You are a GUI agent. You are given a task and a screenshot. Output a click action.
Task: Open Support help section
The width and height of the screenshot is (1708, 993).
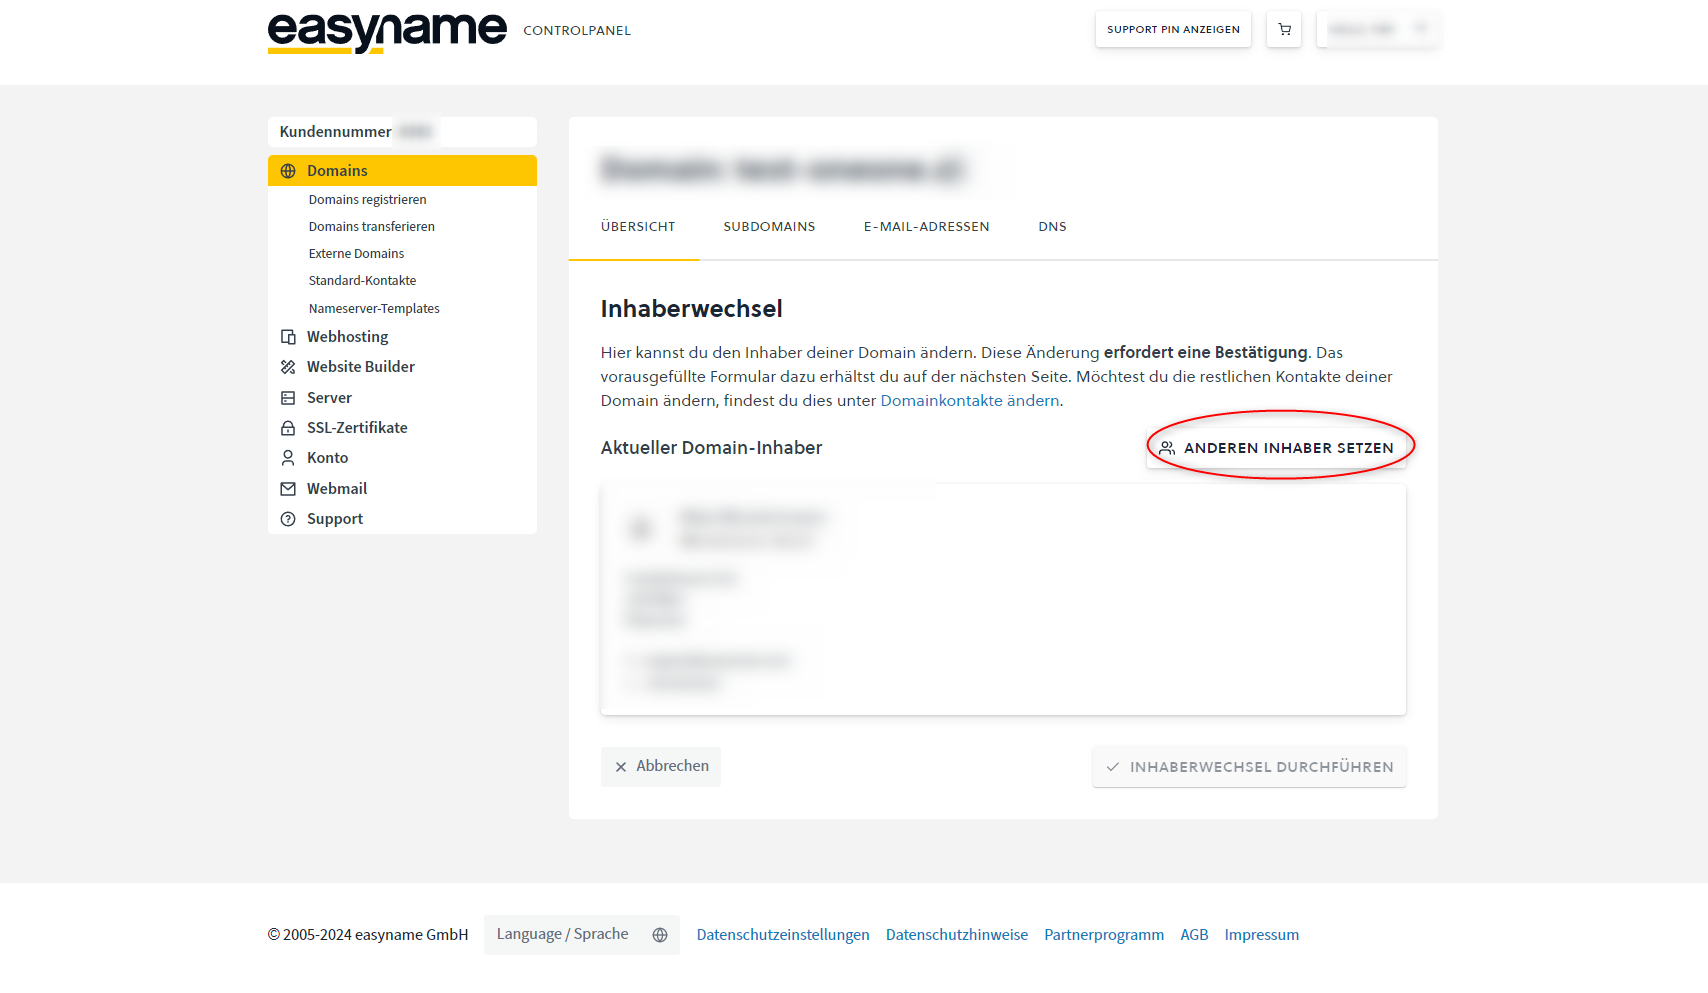pyautogui.click(x=334, y=519)
